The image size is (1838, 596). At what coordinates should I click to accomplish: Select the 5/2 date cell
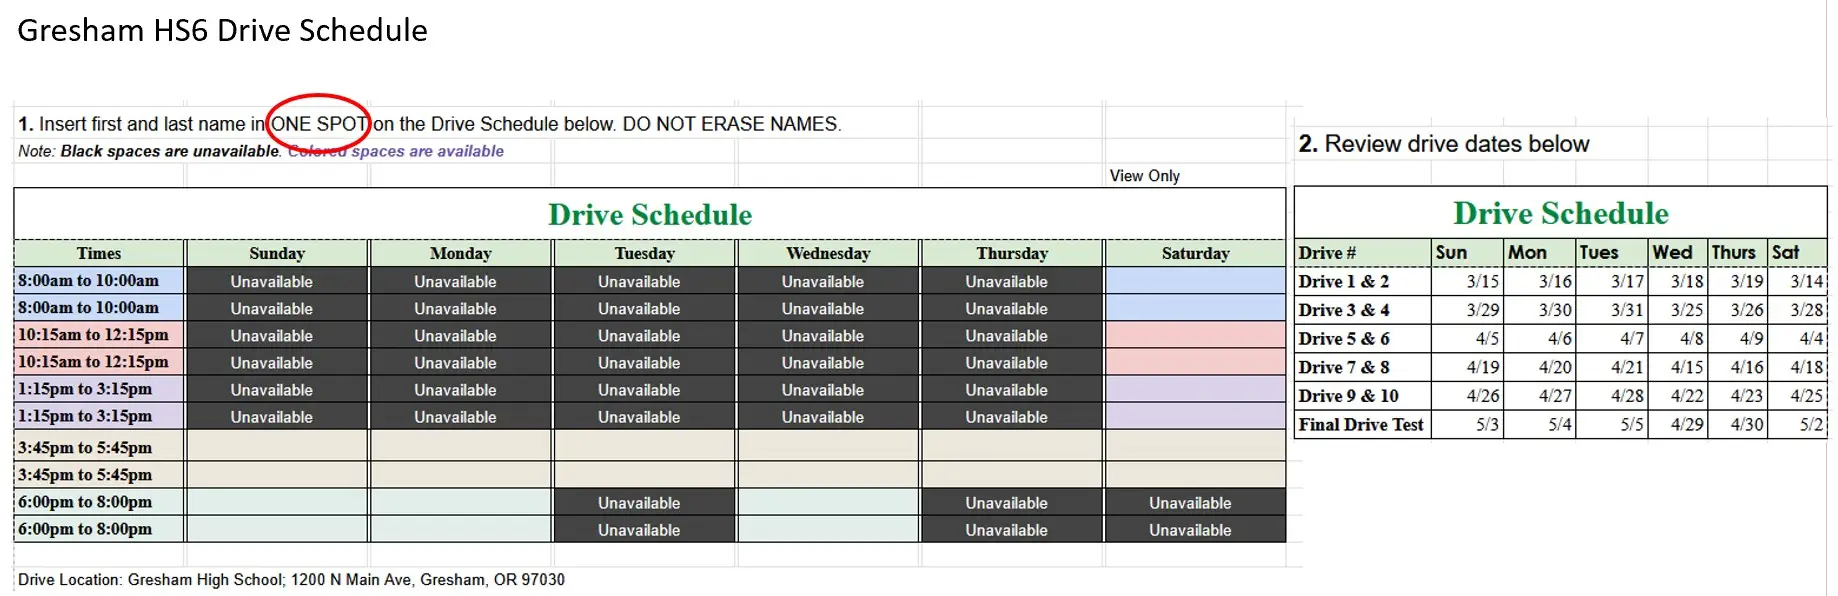(1811, 425)
